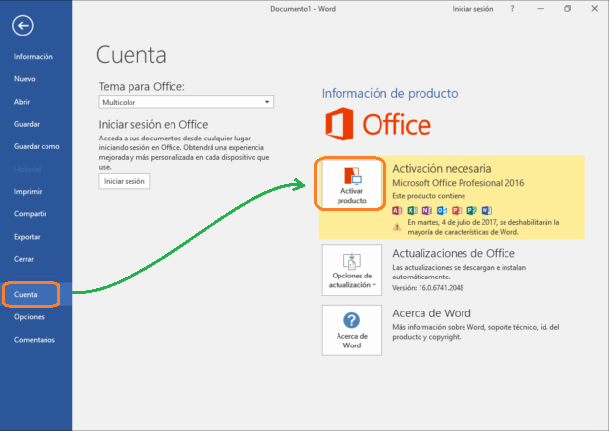This screenshot has width=609, height=431.
Task: Click the orange Office logo
Action: [x=378, y=124]
